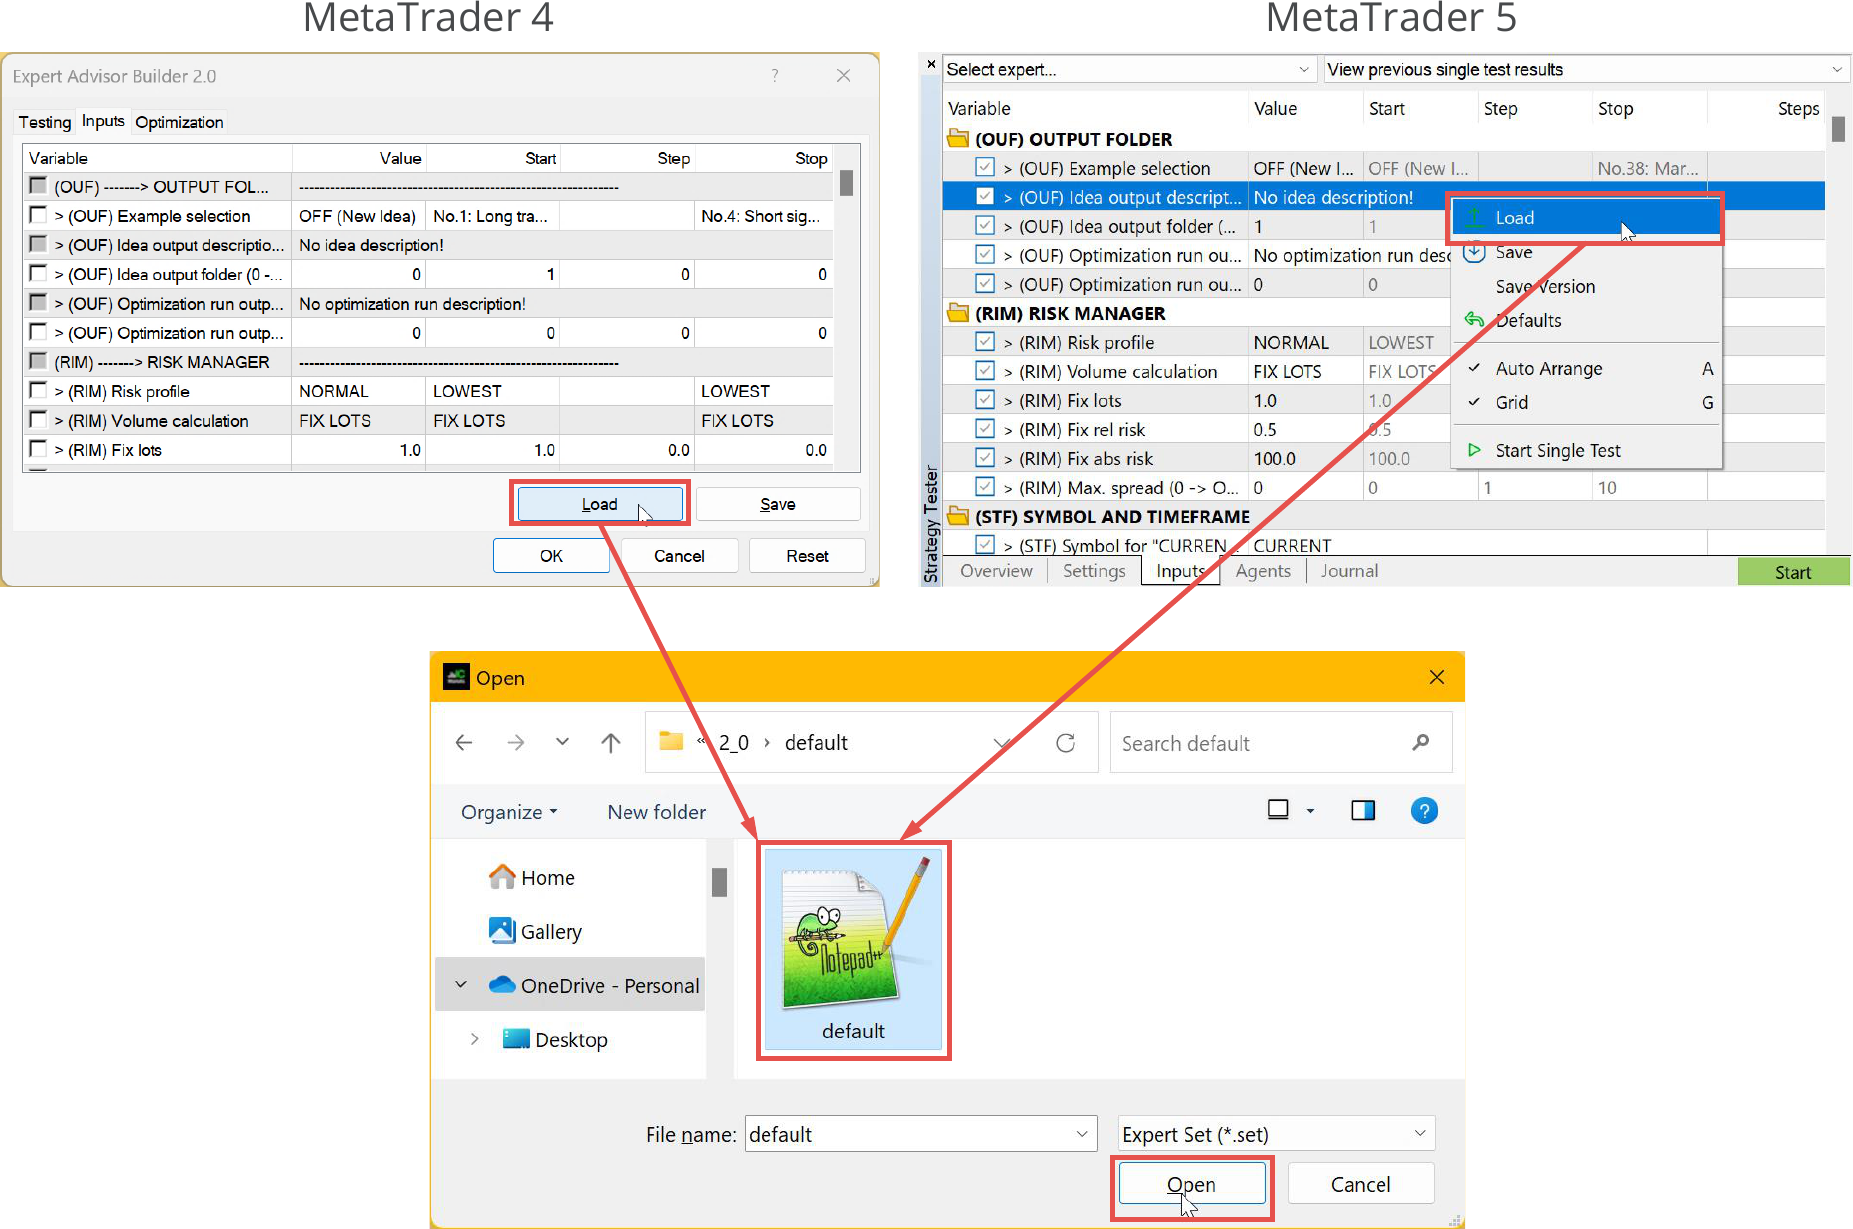
Task: Toggle MT4 checkbox for (RIM) Fix lots
Action: click(38, 449)
